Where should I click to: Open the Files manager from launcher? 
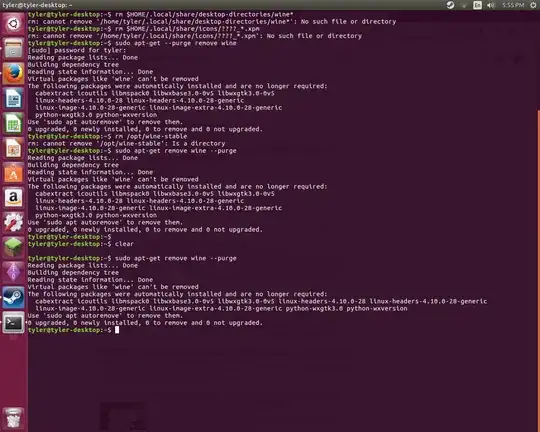point(13,49)
